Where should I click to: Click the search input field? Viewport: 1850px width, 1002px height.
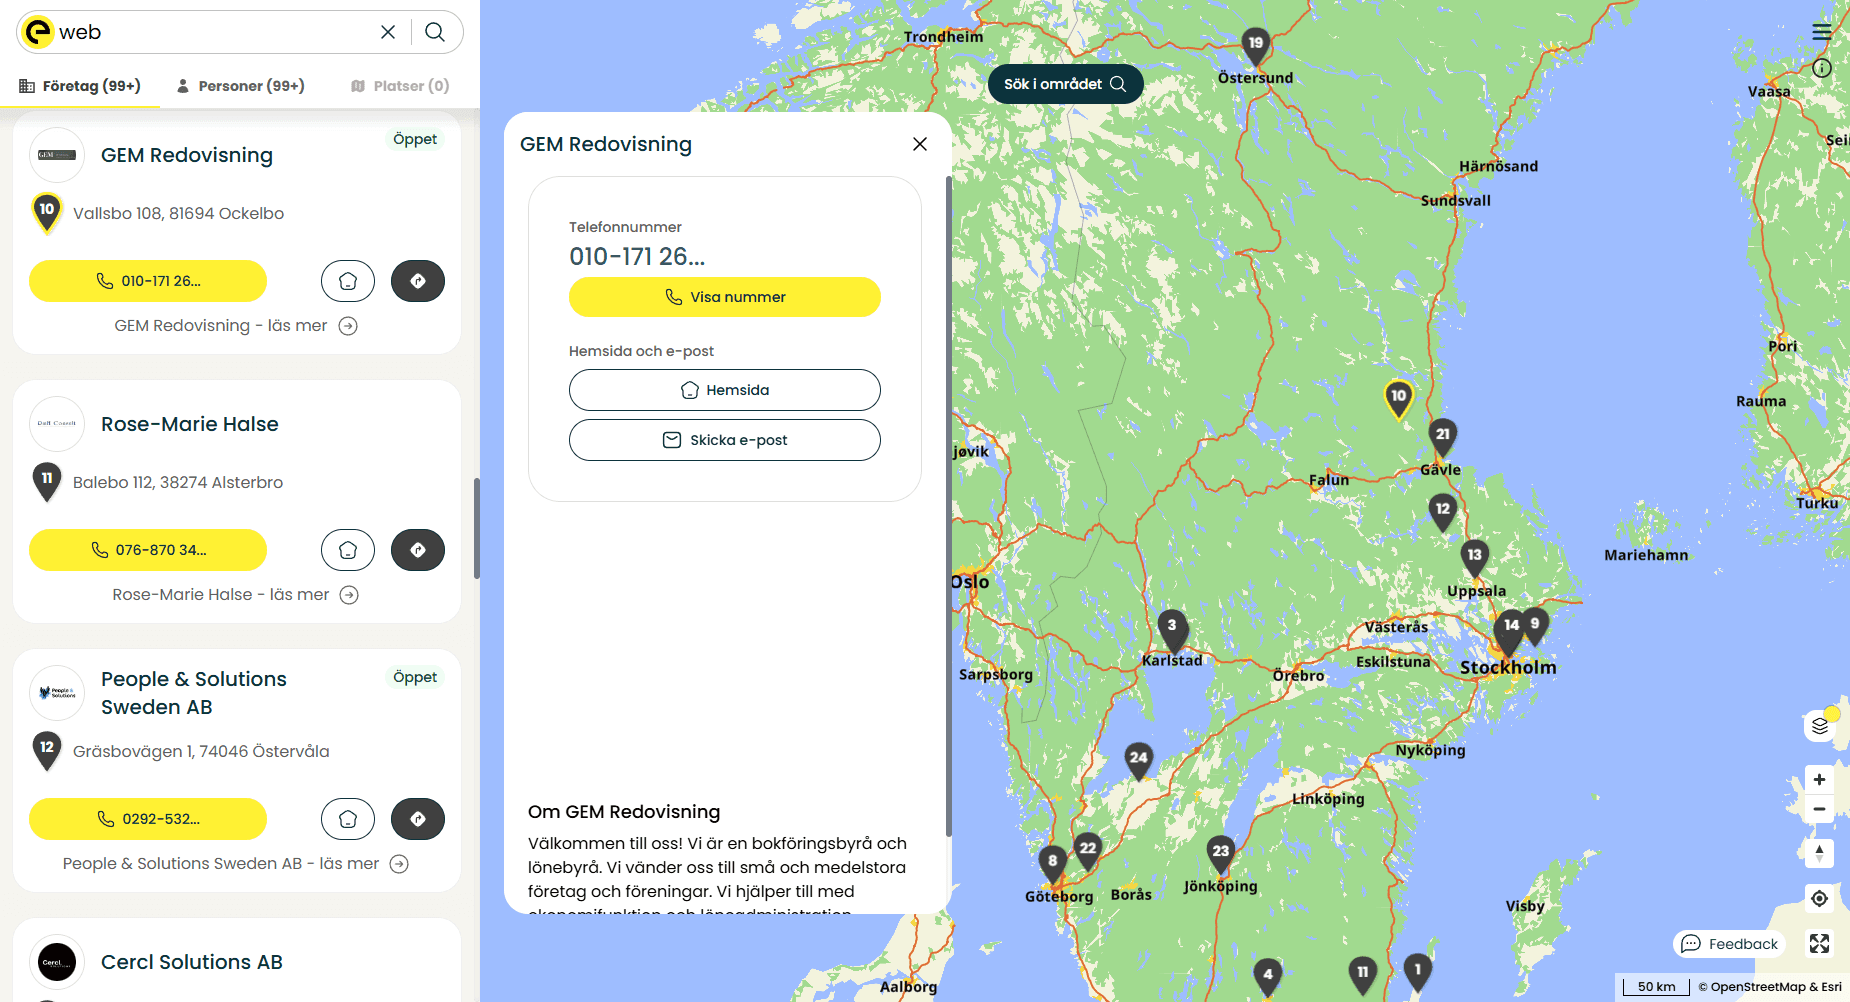tap(215, 32)
